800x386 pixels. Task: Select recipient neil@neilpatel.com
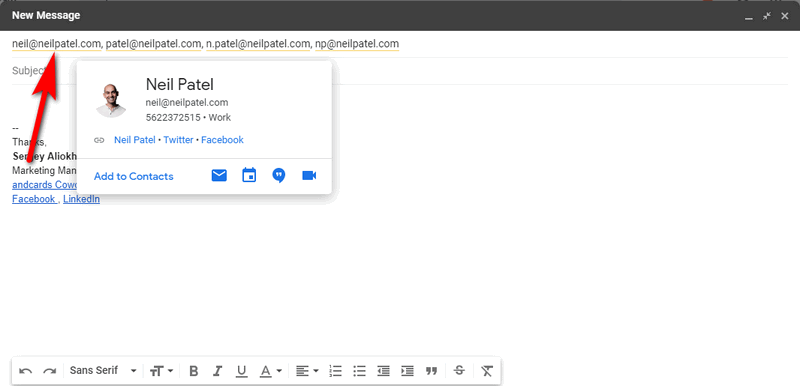click(x=57, y=44)
